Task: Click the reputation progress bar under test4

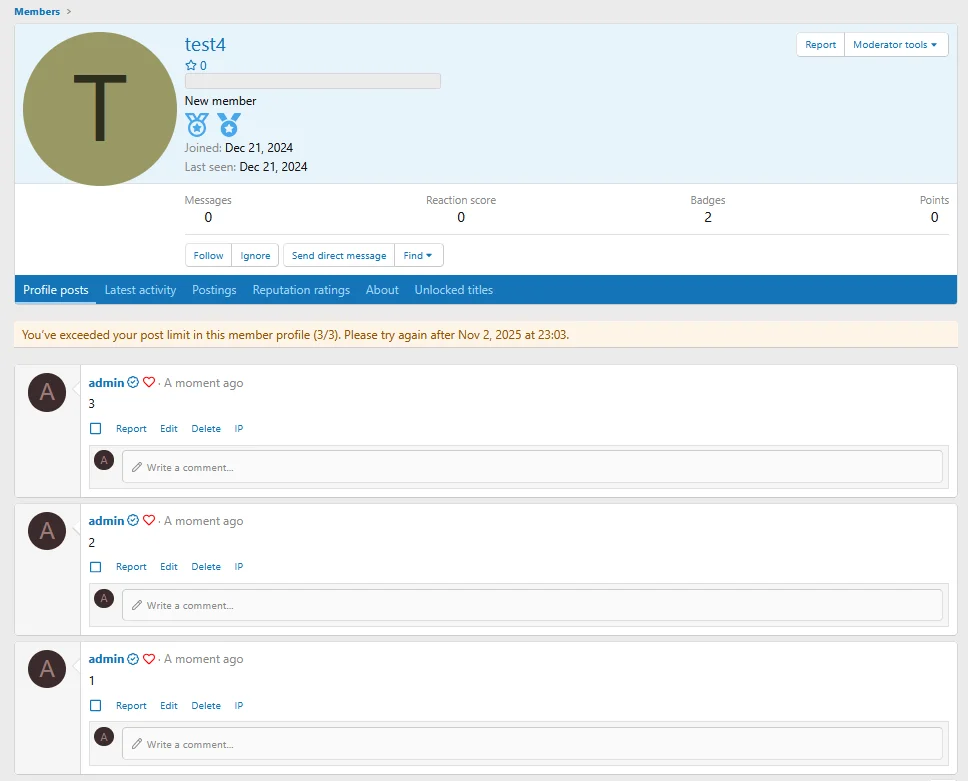Action: [312, 81]
